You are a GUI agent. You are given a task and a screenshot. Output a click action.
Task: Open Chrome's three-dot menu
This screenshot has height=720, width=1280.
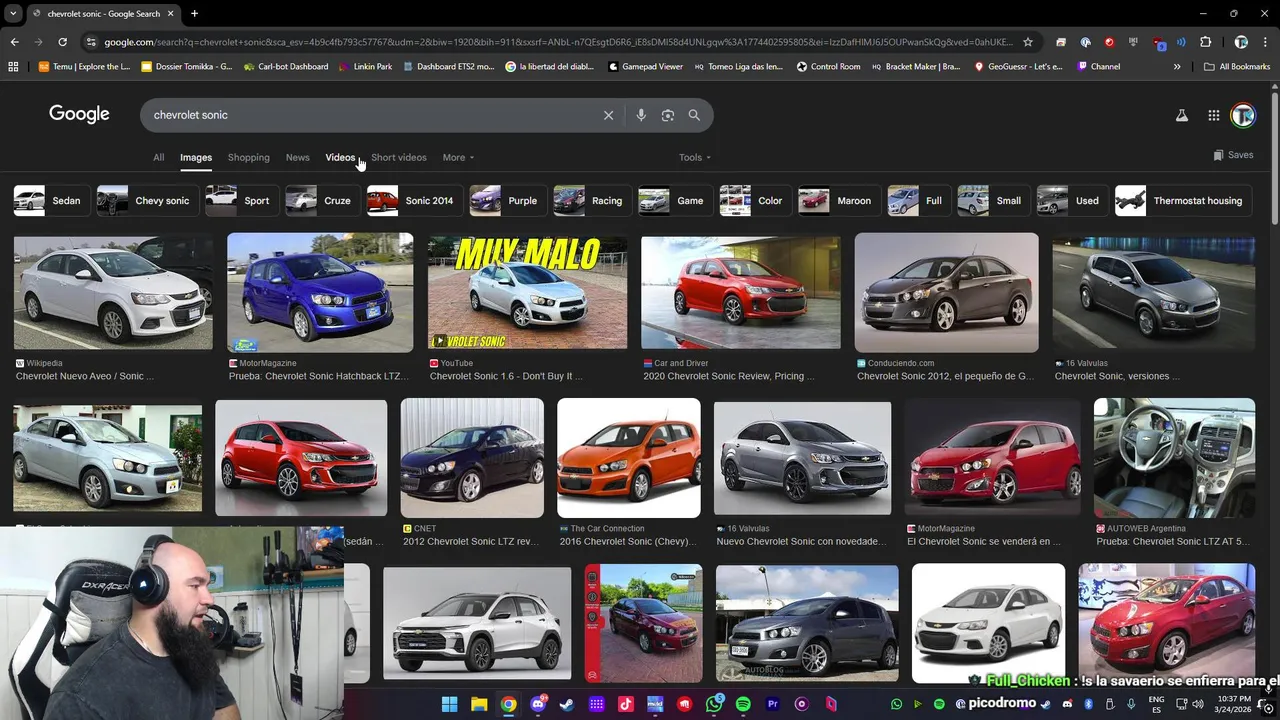(1267, 42)
